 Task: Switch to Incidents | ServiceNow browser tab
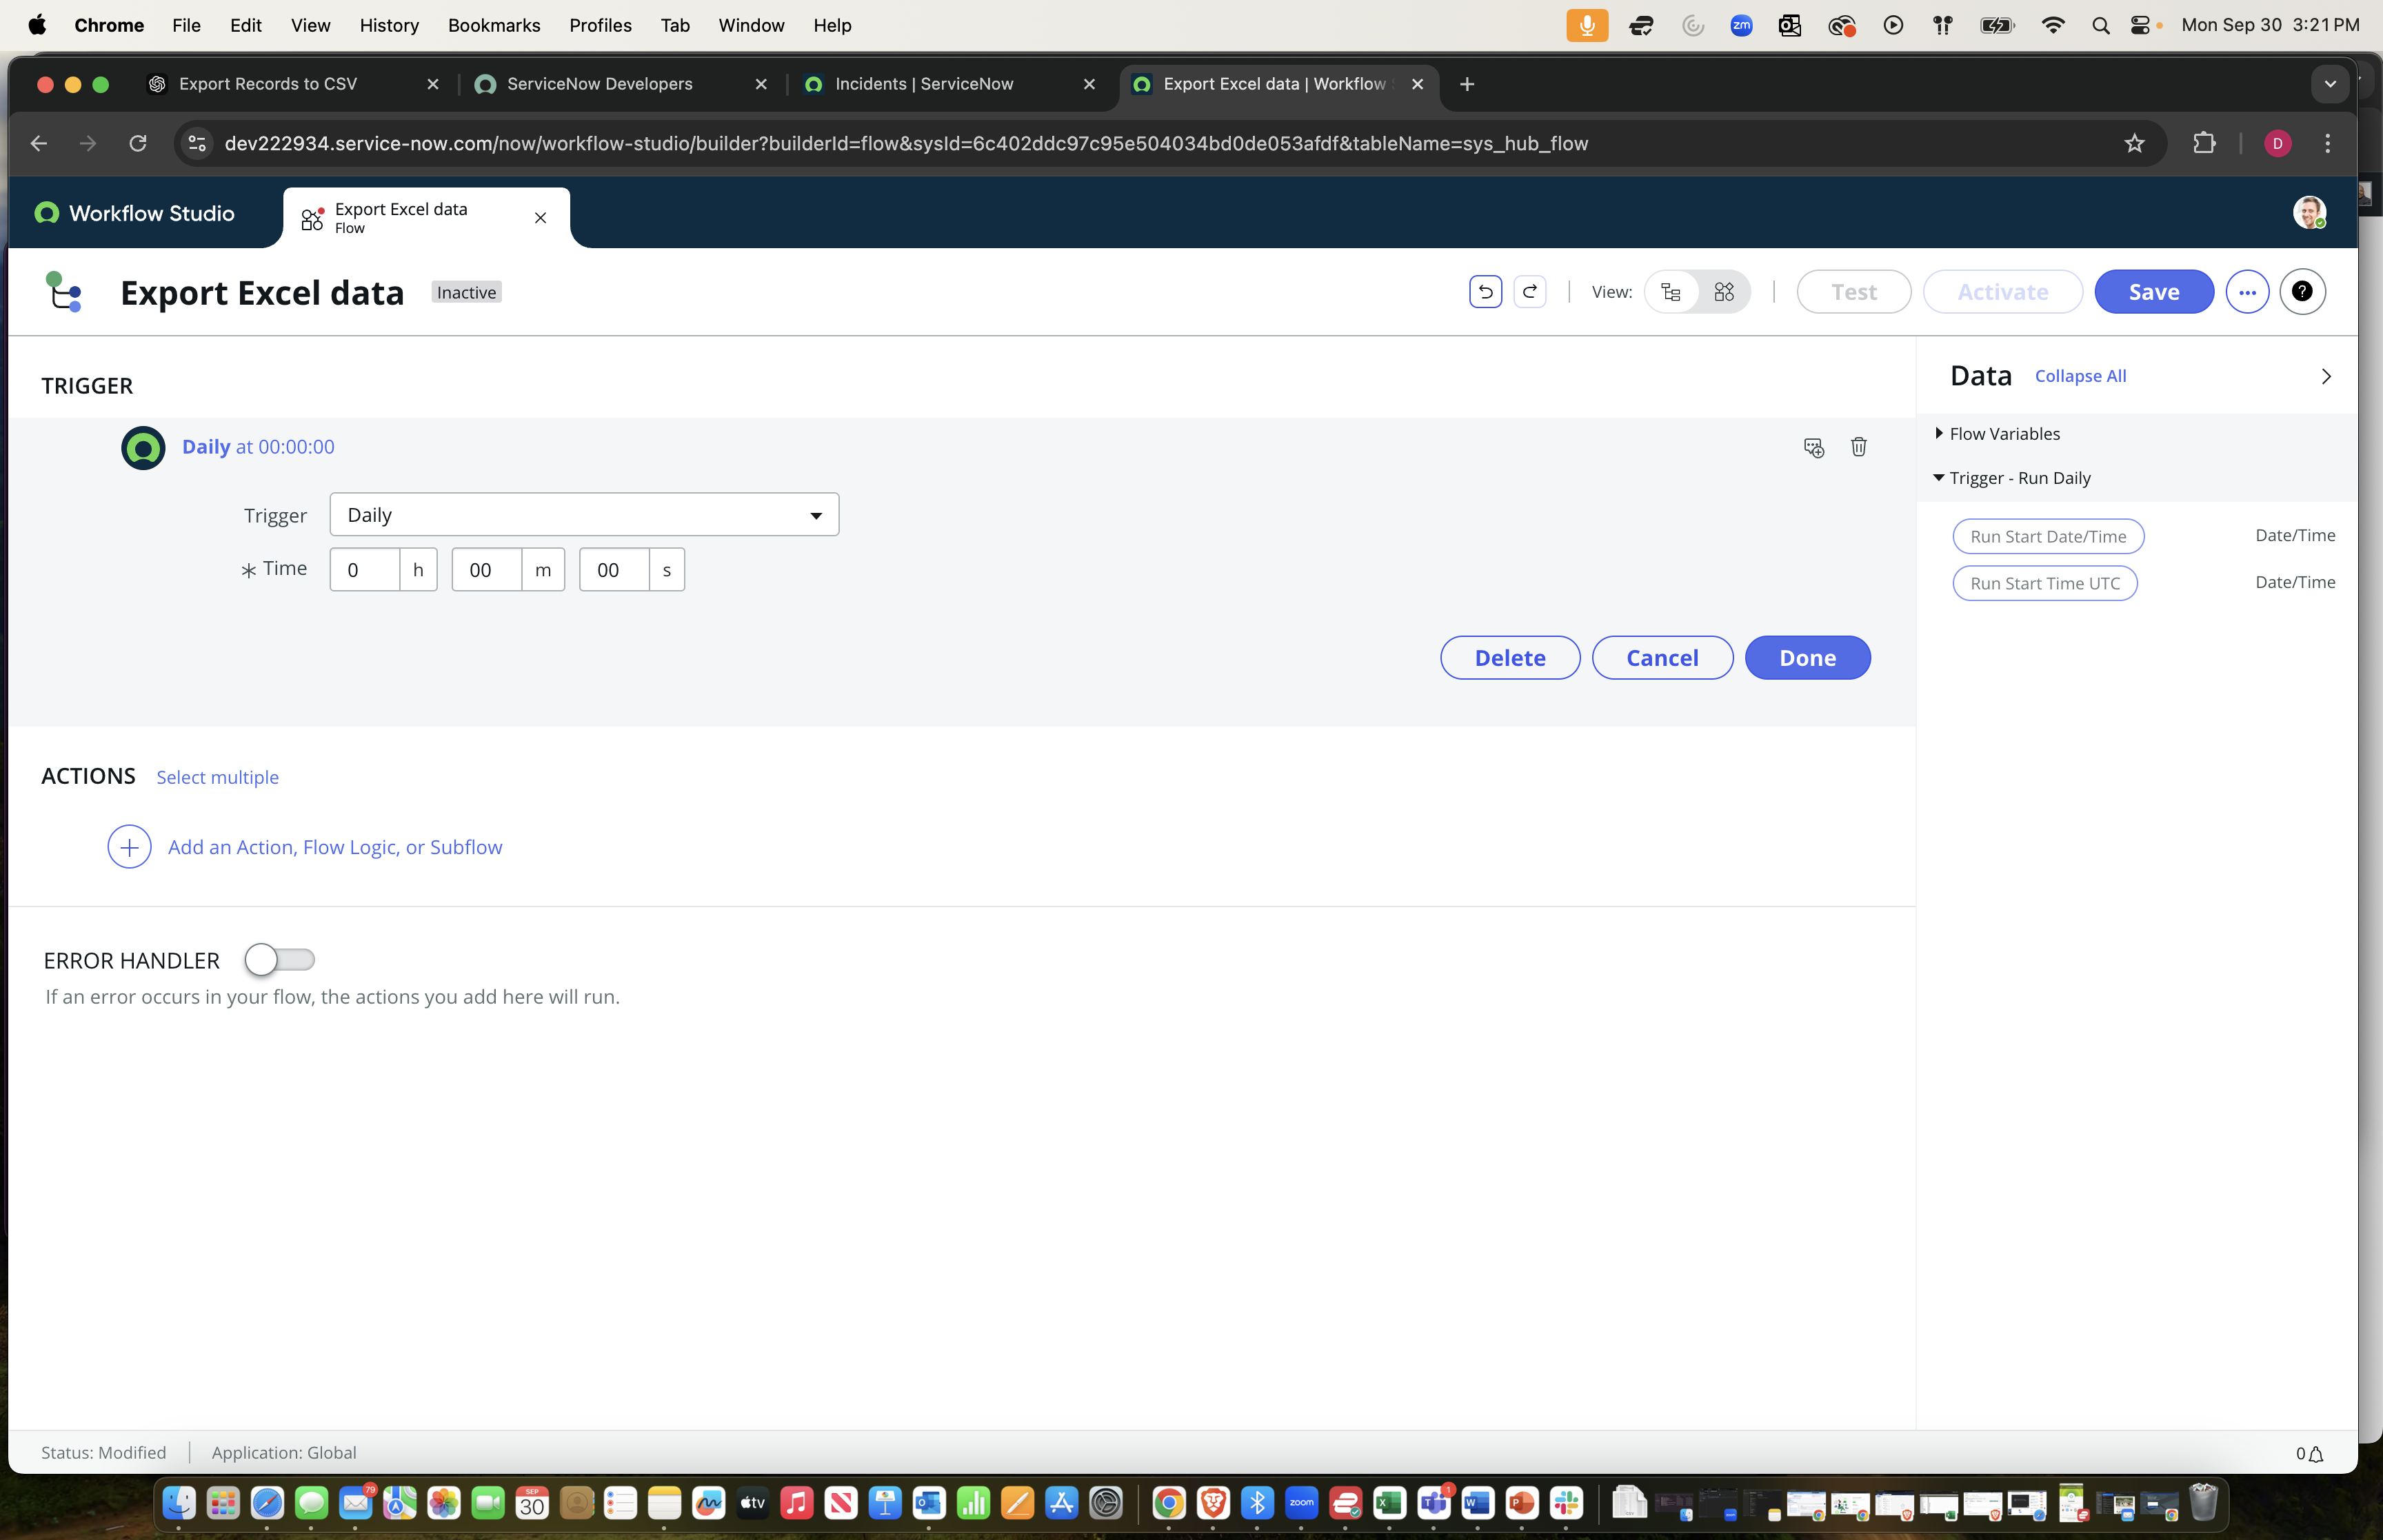point(923,84)
